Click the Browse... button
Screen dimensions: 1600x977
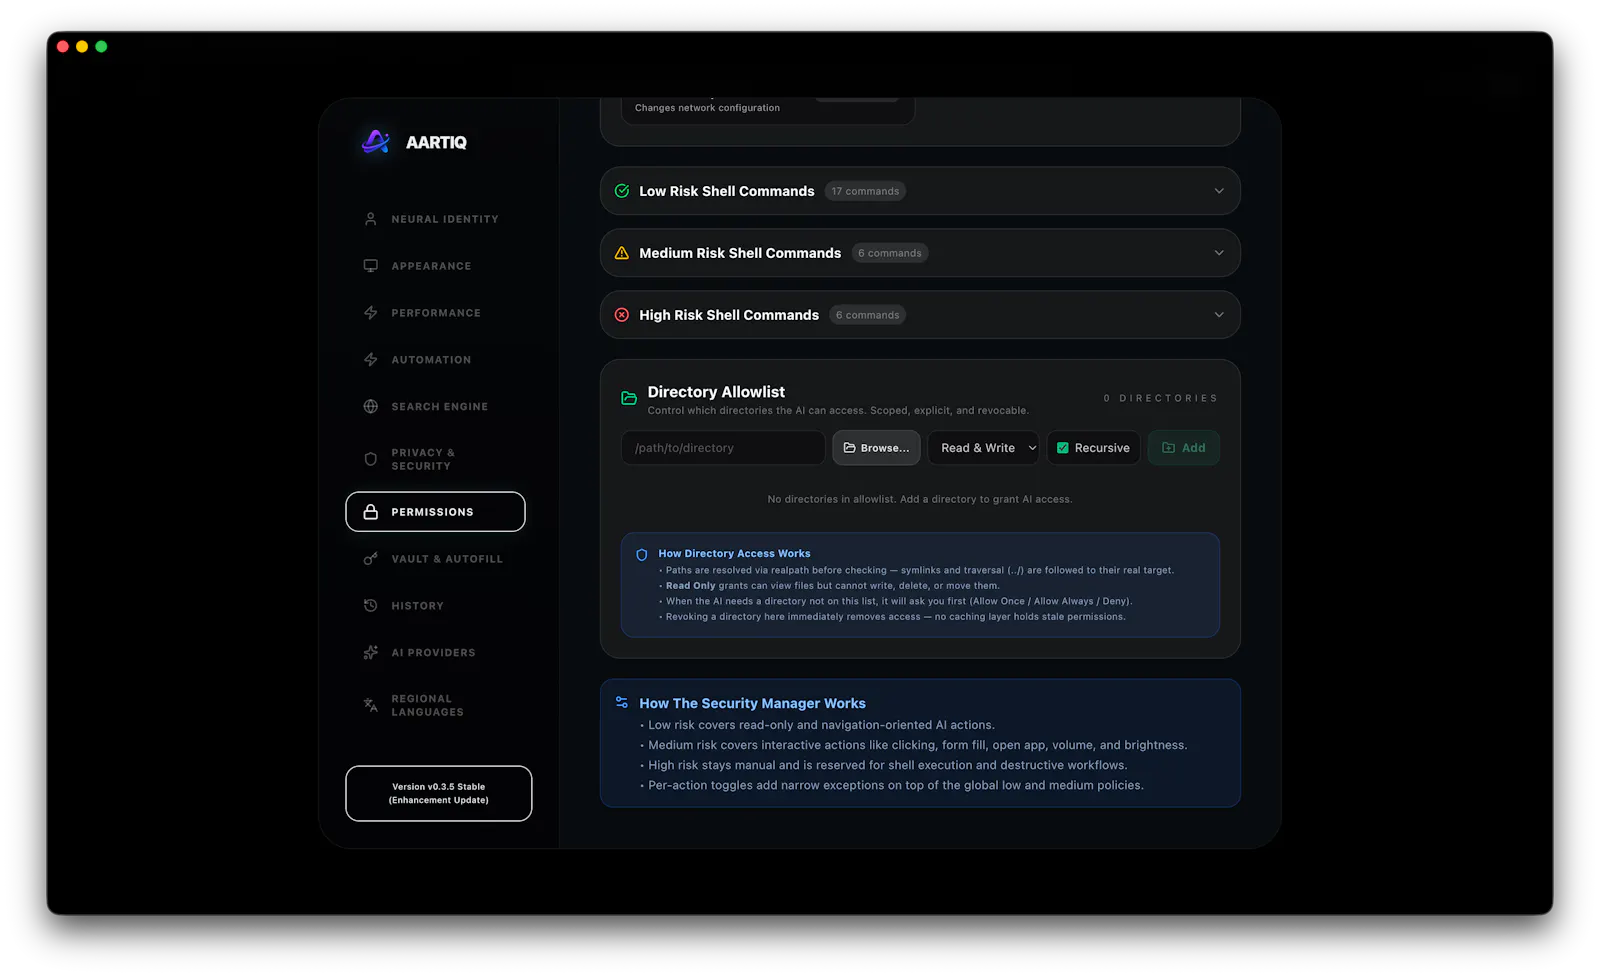coord(876,448)
